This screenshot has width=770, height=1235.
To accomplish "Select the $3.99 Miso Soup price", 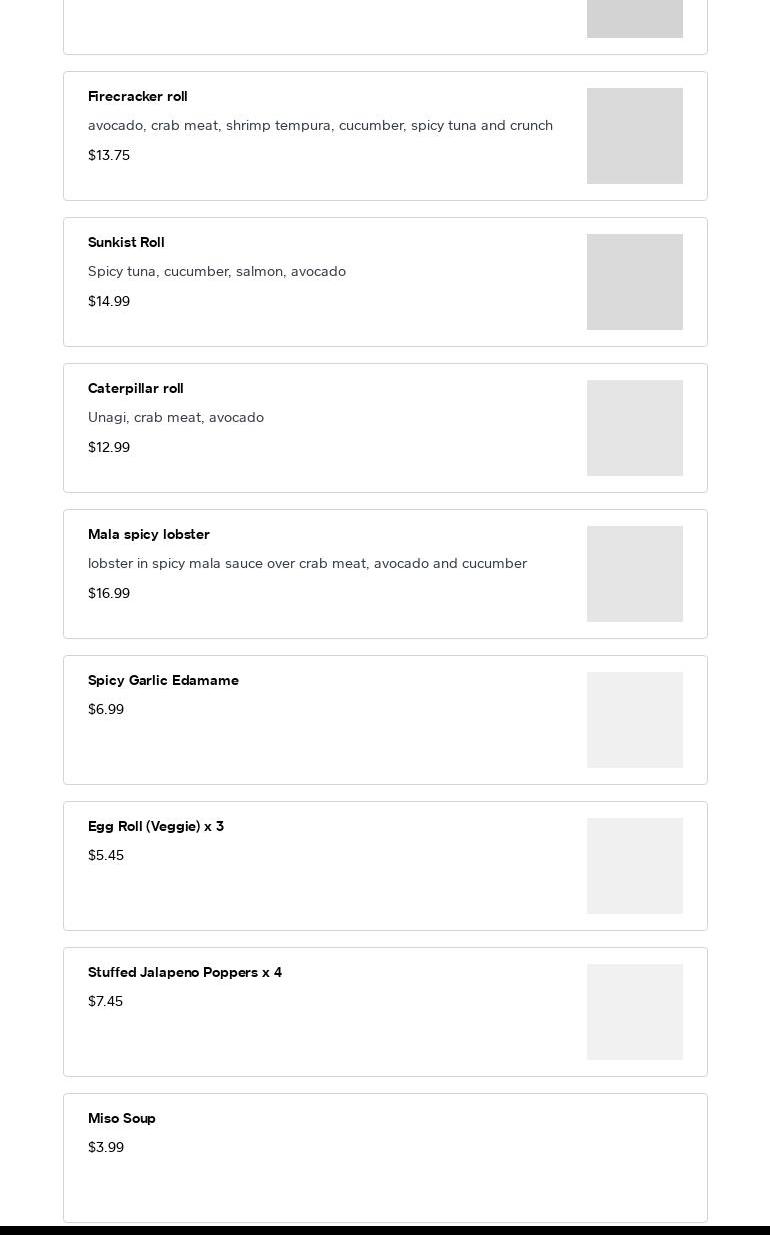I will point(106,1148).
